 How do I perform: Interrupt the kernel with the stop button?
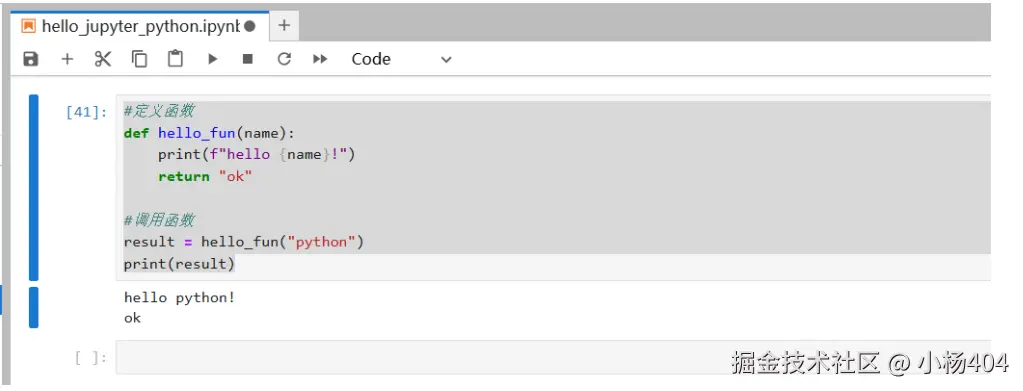click(247, 59)
